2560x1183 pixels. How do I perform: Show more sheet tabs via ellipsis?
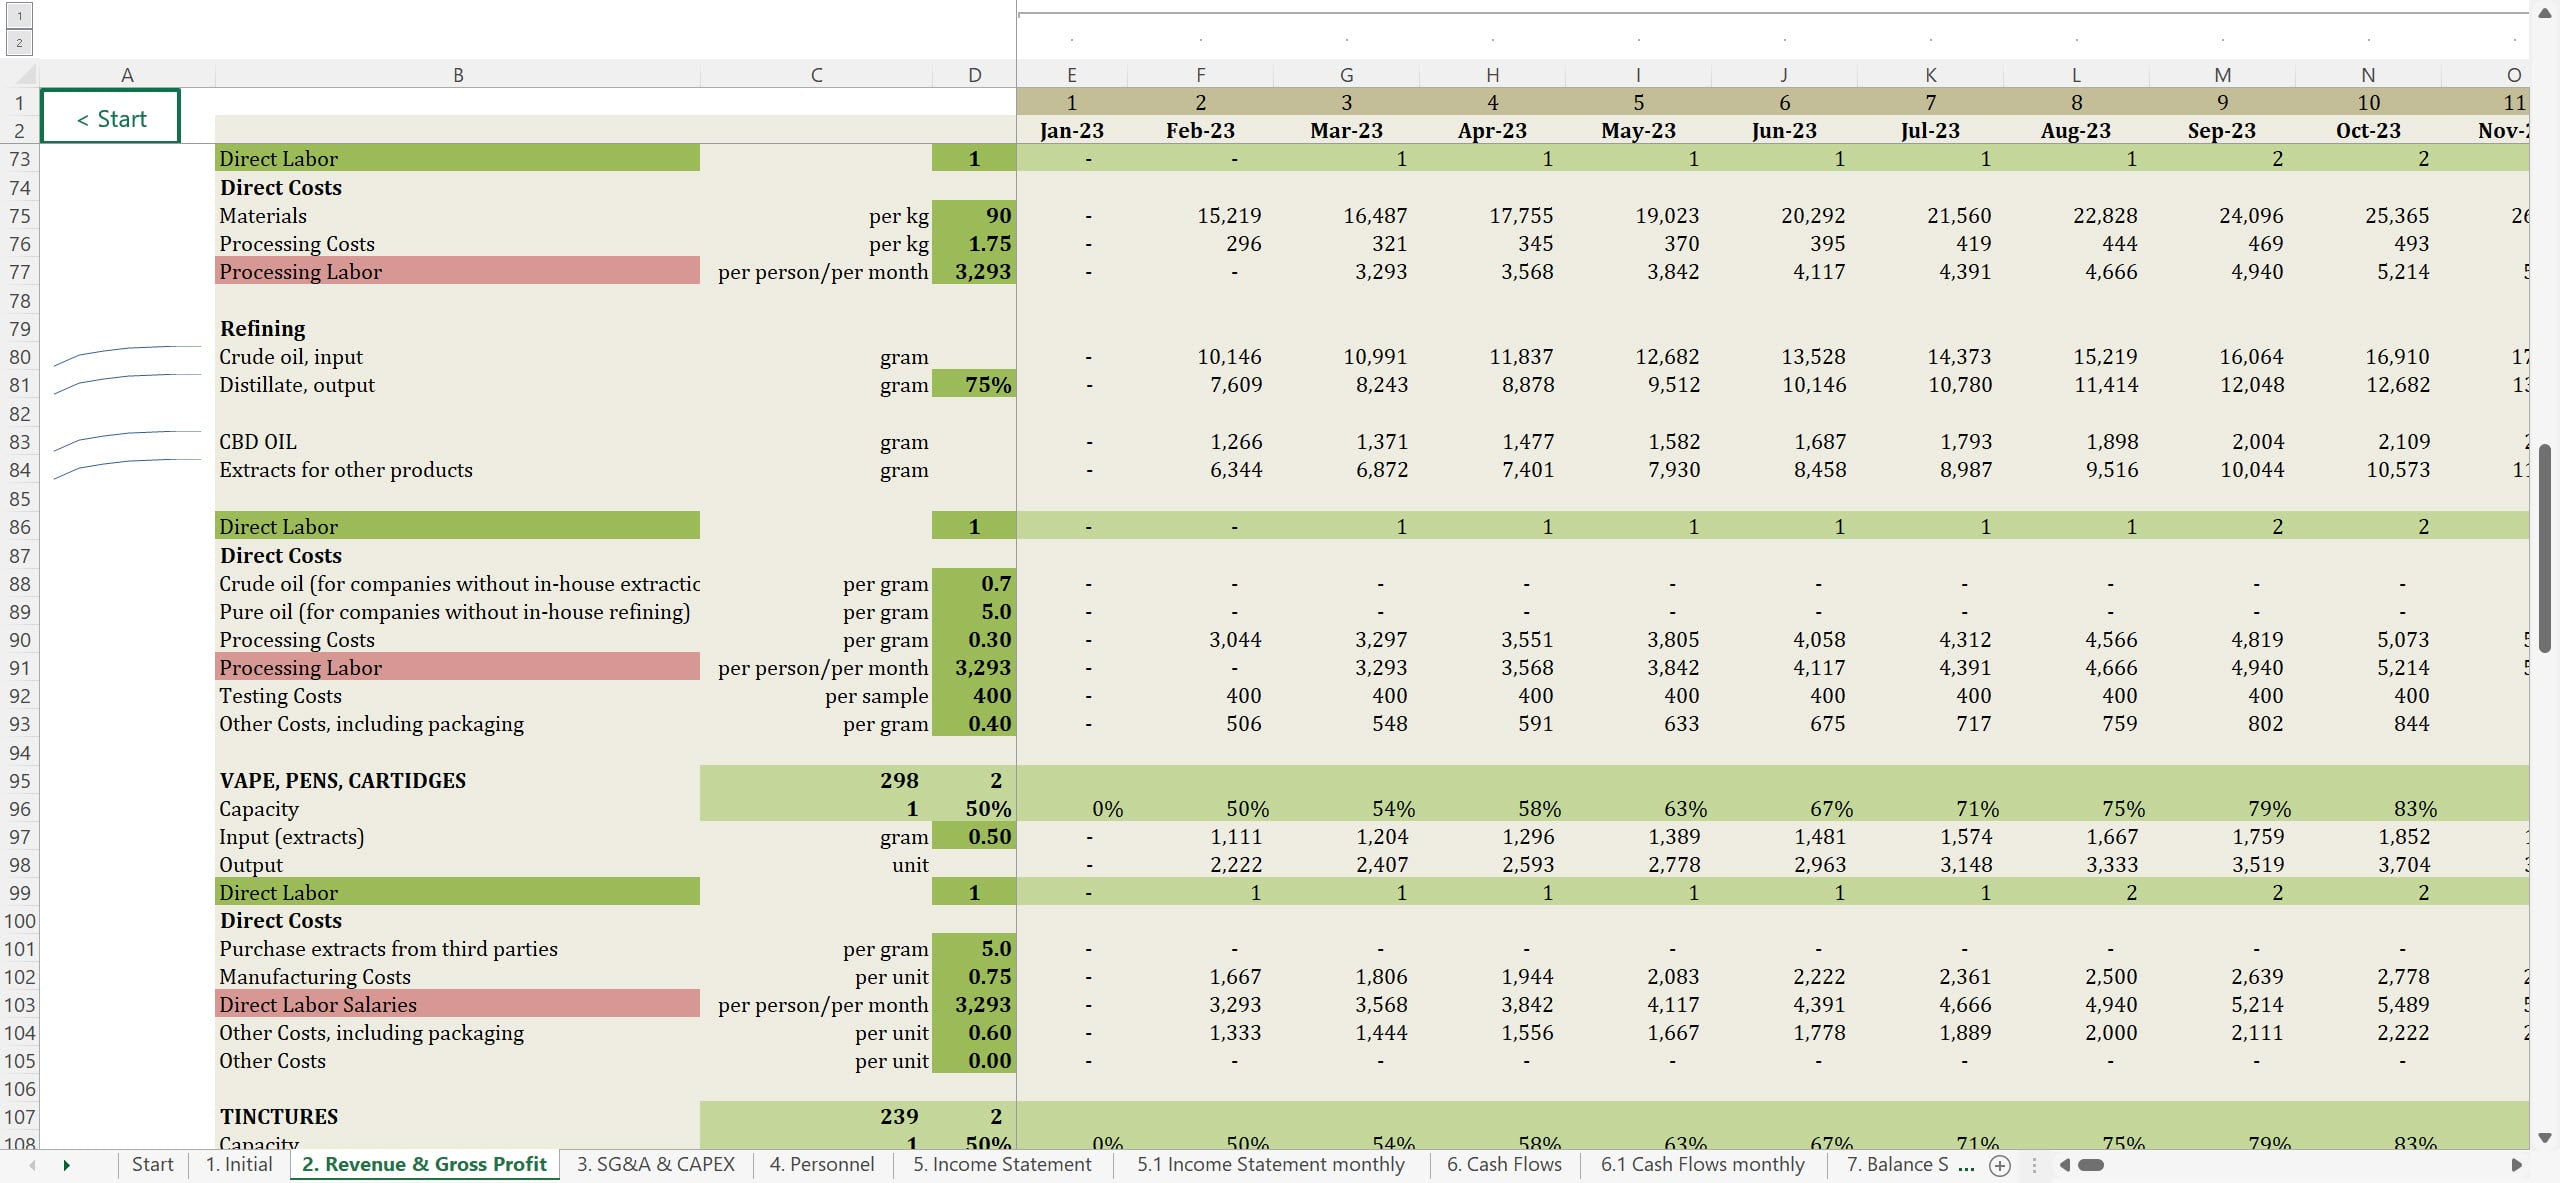(x=1966, y=1165)
